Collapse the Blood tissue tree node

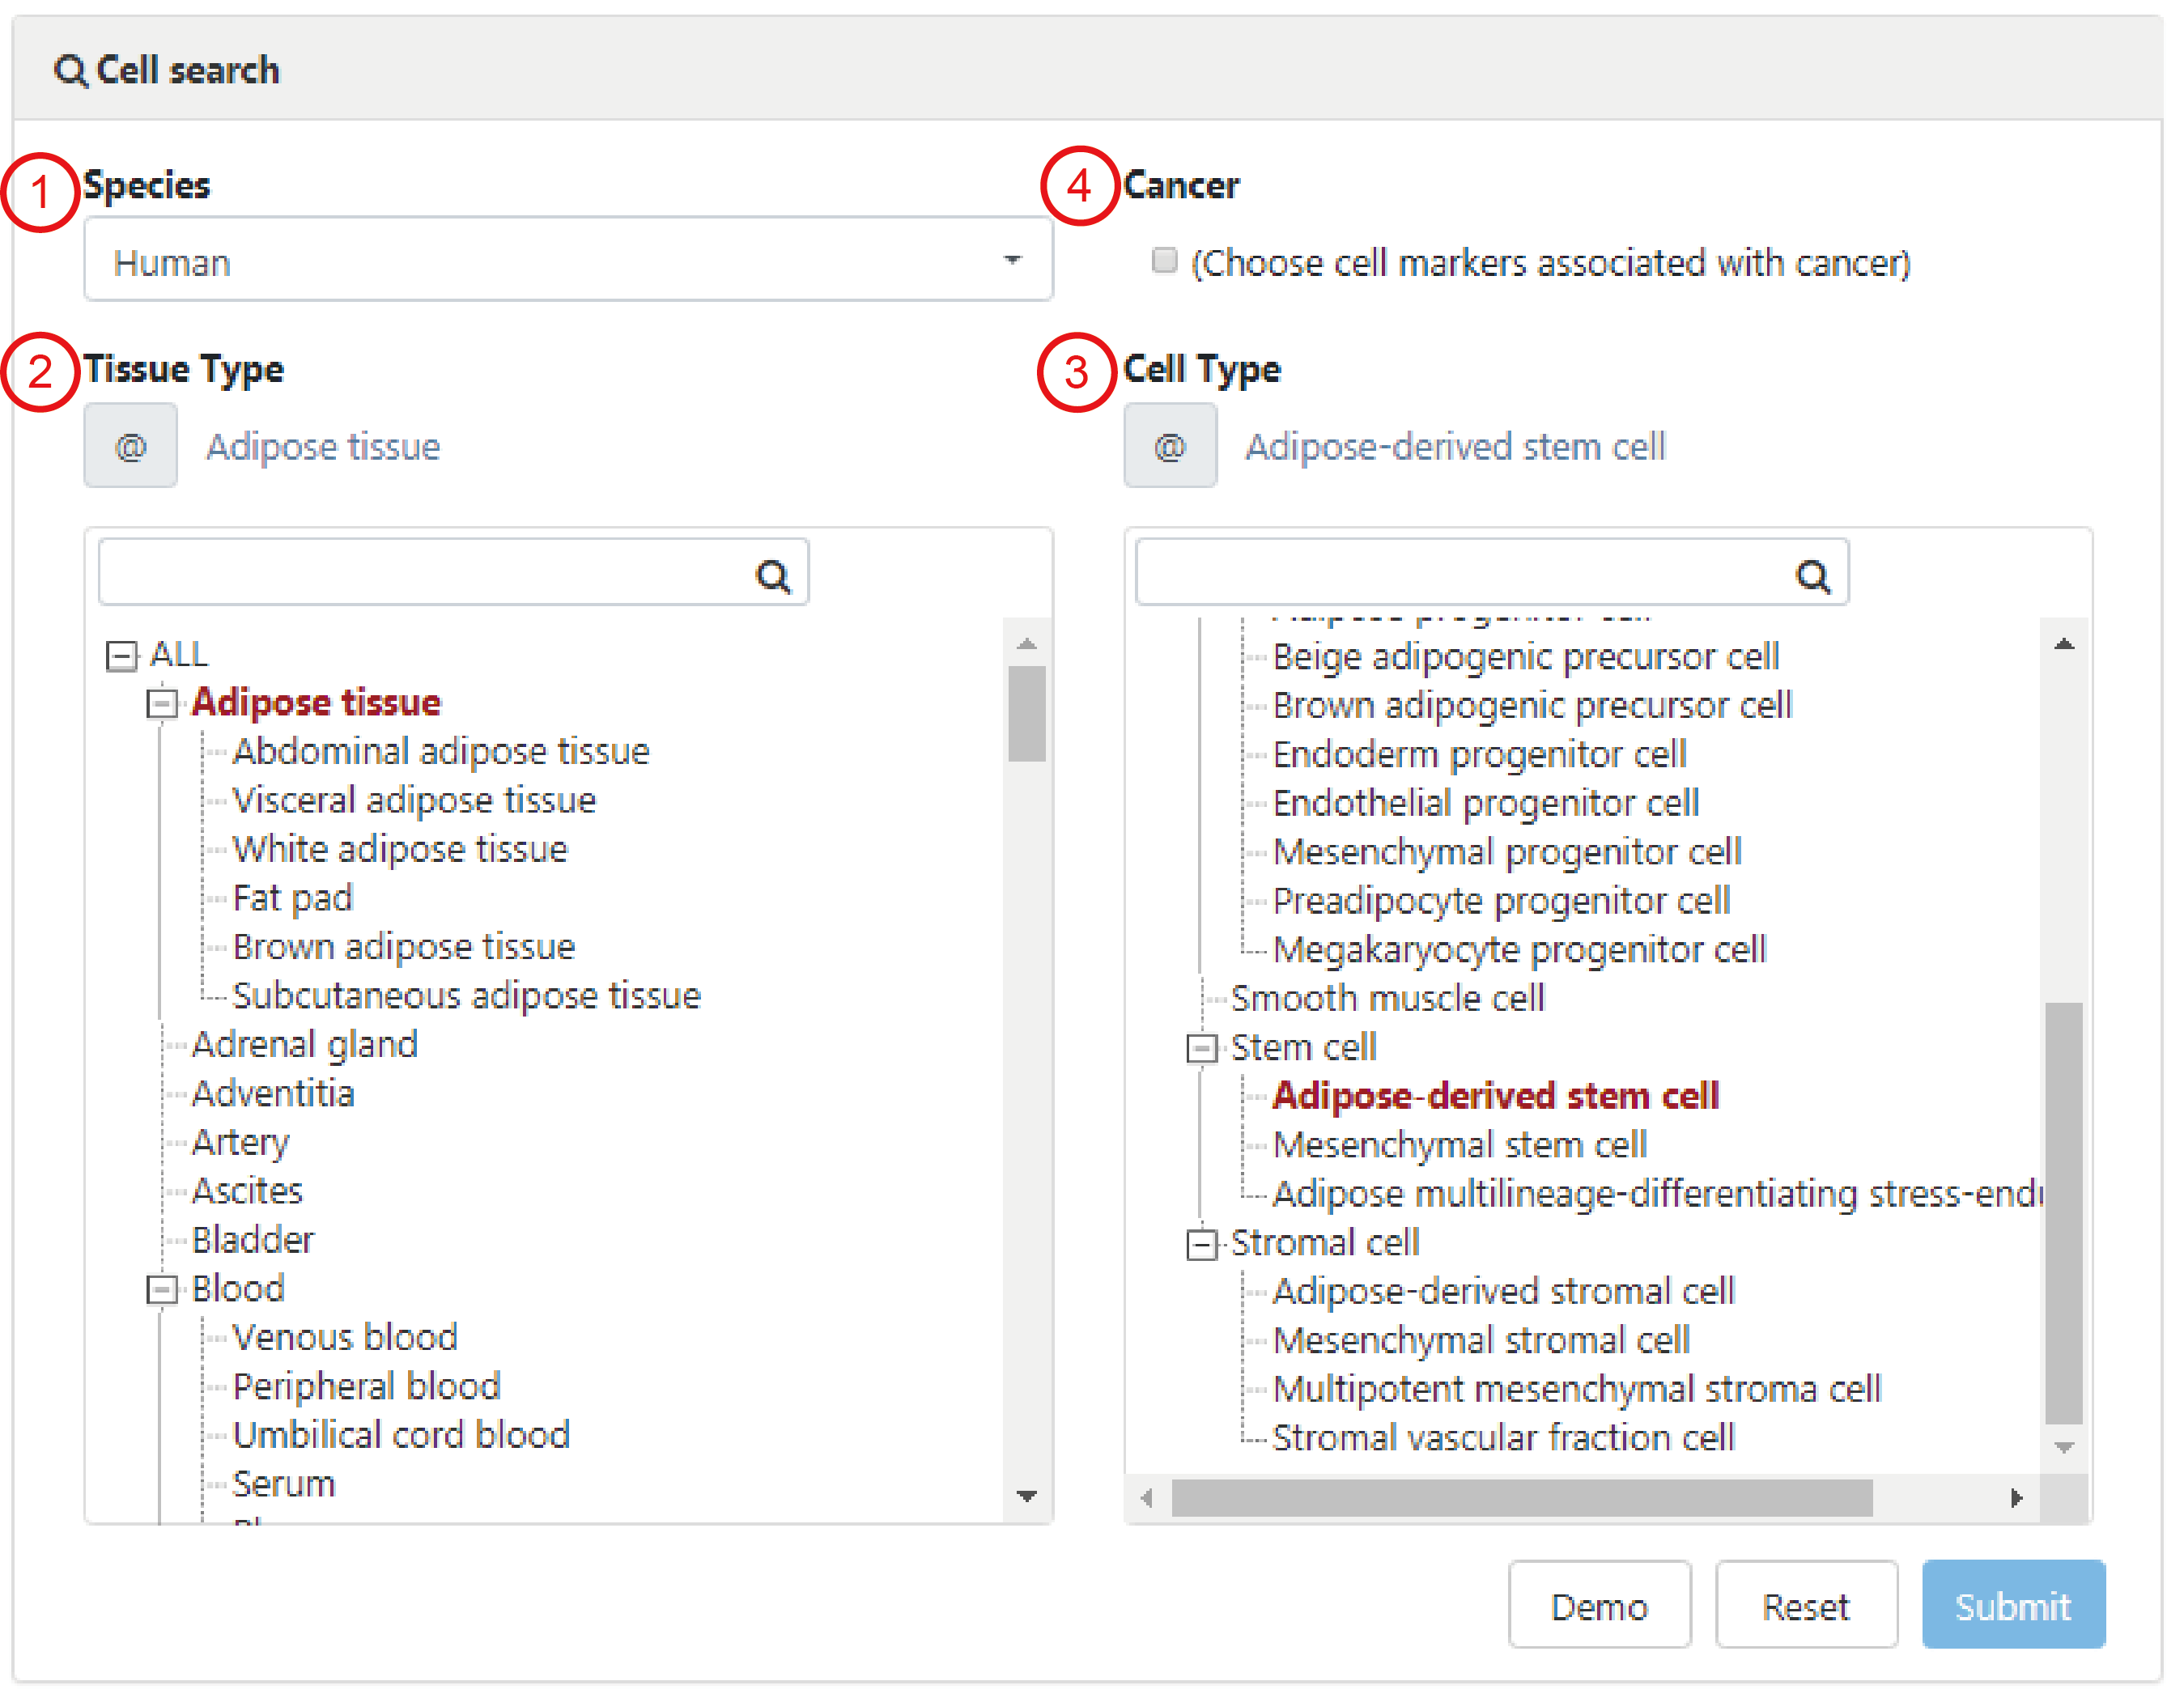161,1290
